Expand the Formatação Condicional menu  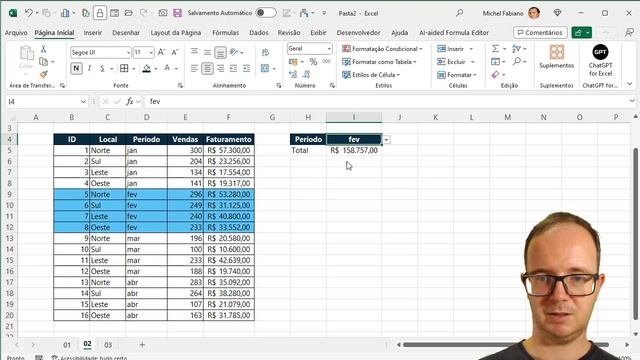382,49
